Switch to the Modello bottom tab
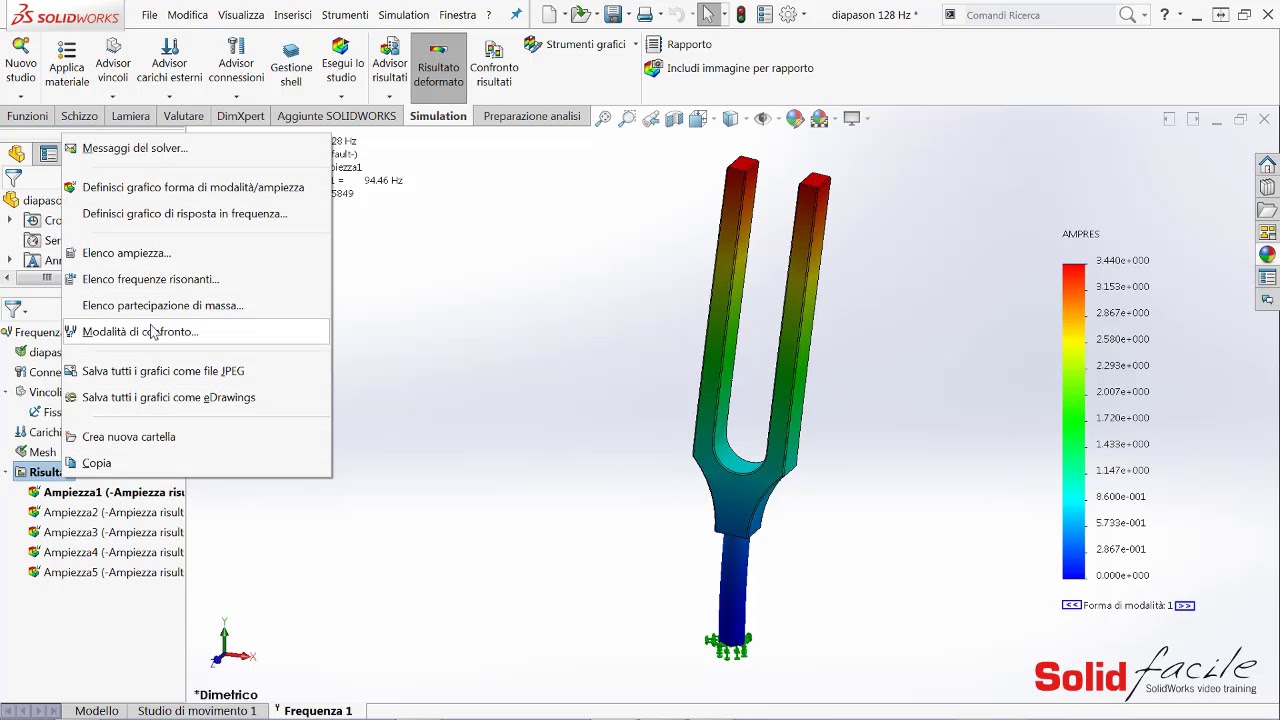The image size is (1280, 720). [x=97, y=711]
